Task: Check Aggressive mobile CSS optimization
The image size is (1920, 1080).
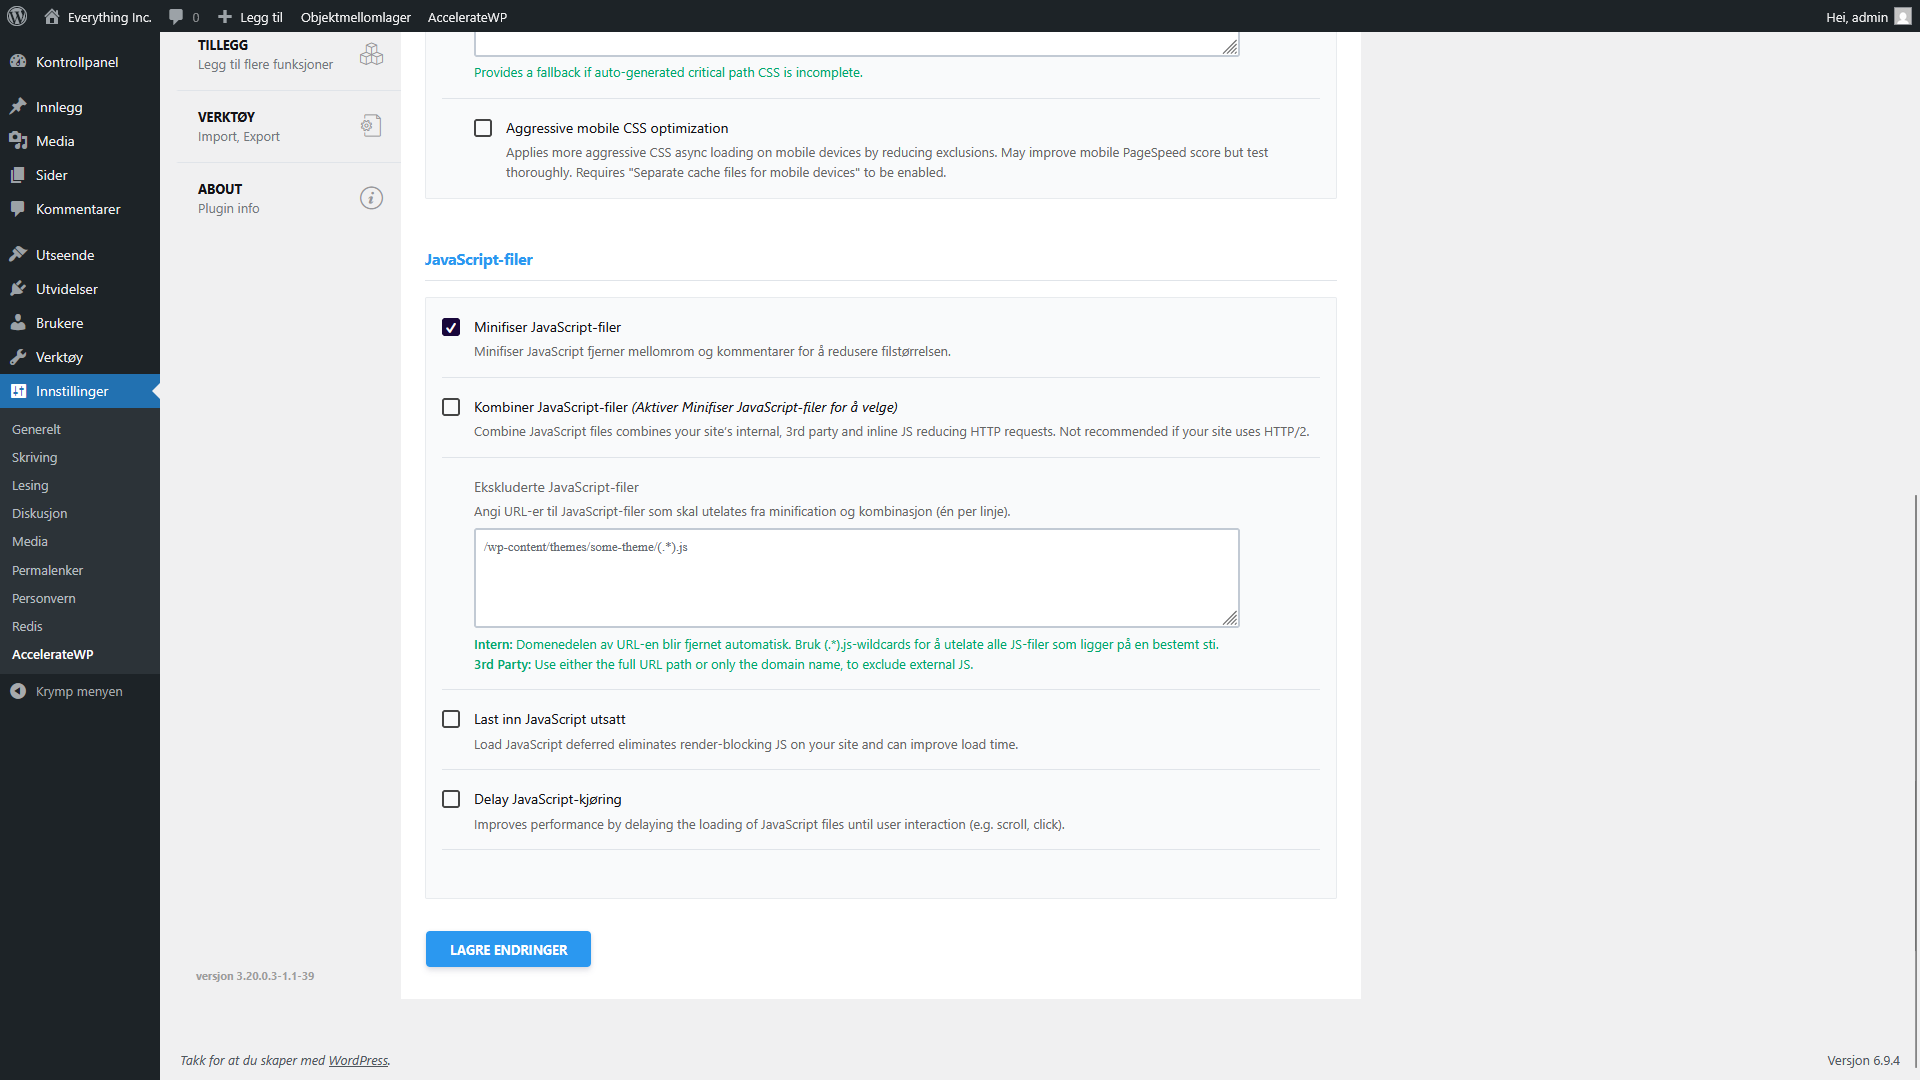Action: pos(483,128)
